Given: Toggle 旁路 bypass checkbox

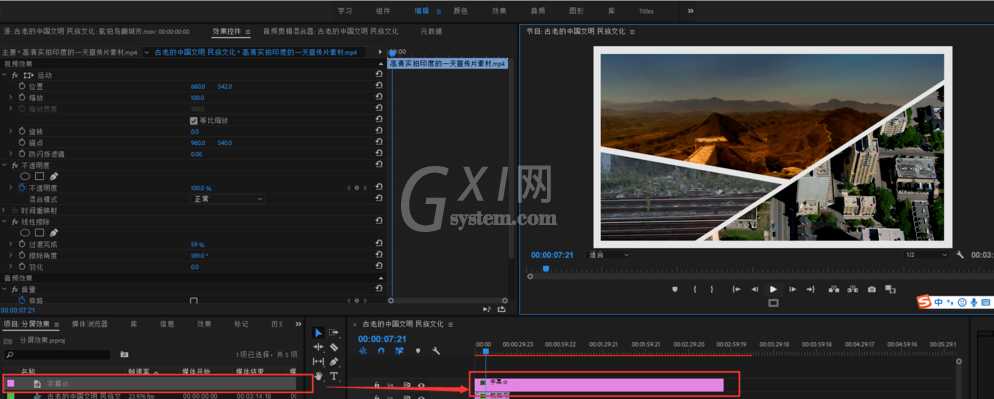Looking at the screenshot, I should coord(194,301).
